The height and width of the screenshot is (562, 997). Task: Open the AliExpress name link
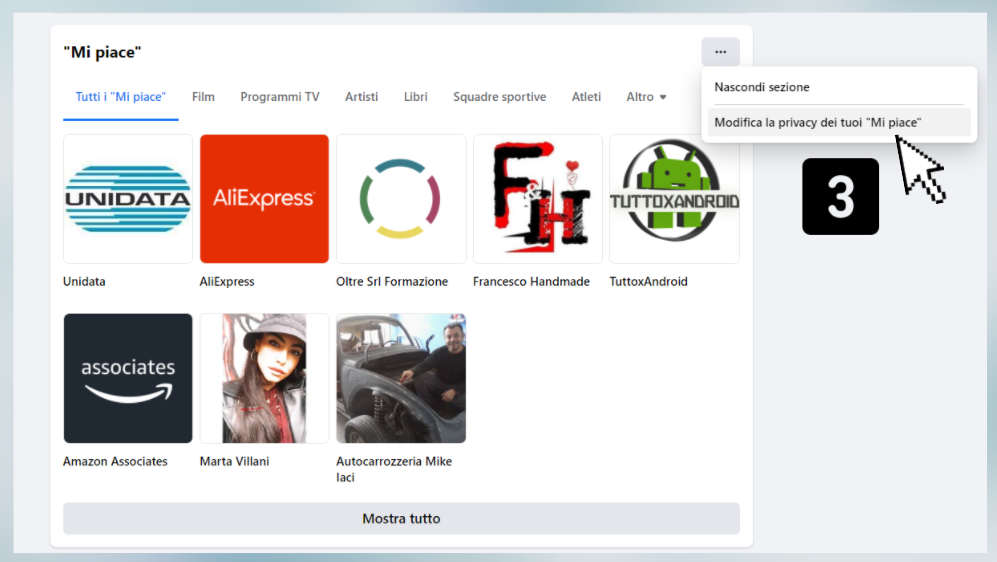227,282
